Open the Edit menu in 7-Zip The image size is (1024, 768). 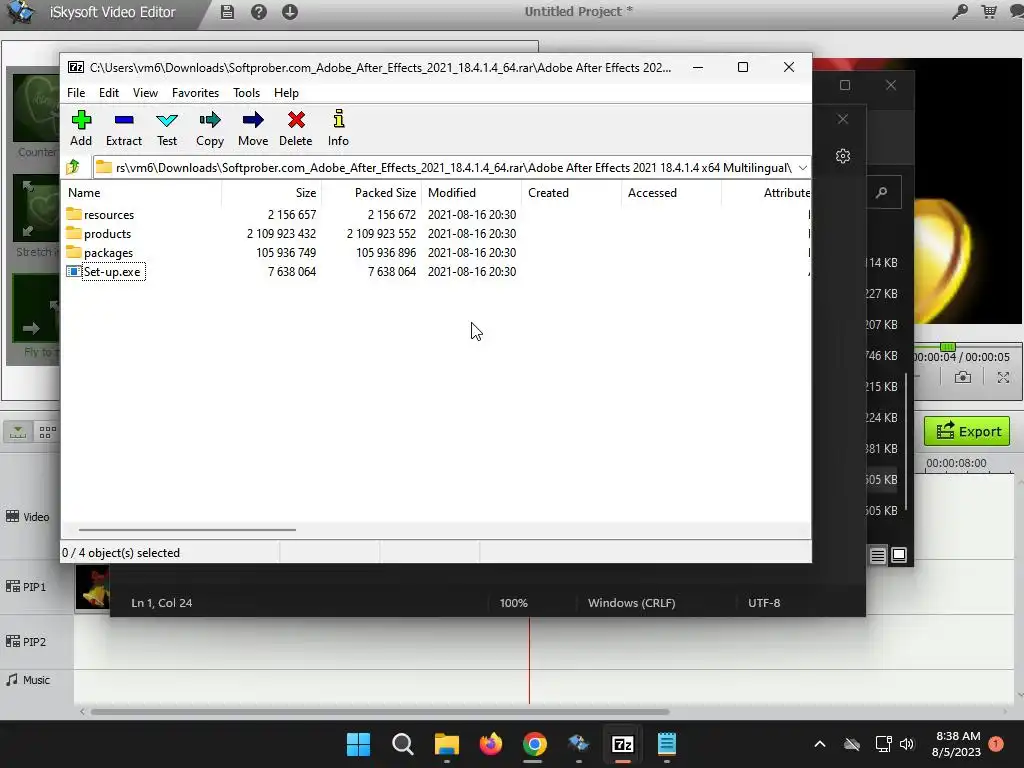click(108, 93)
